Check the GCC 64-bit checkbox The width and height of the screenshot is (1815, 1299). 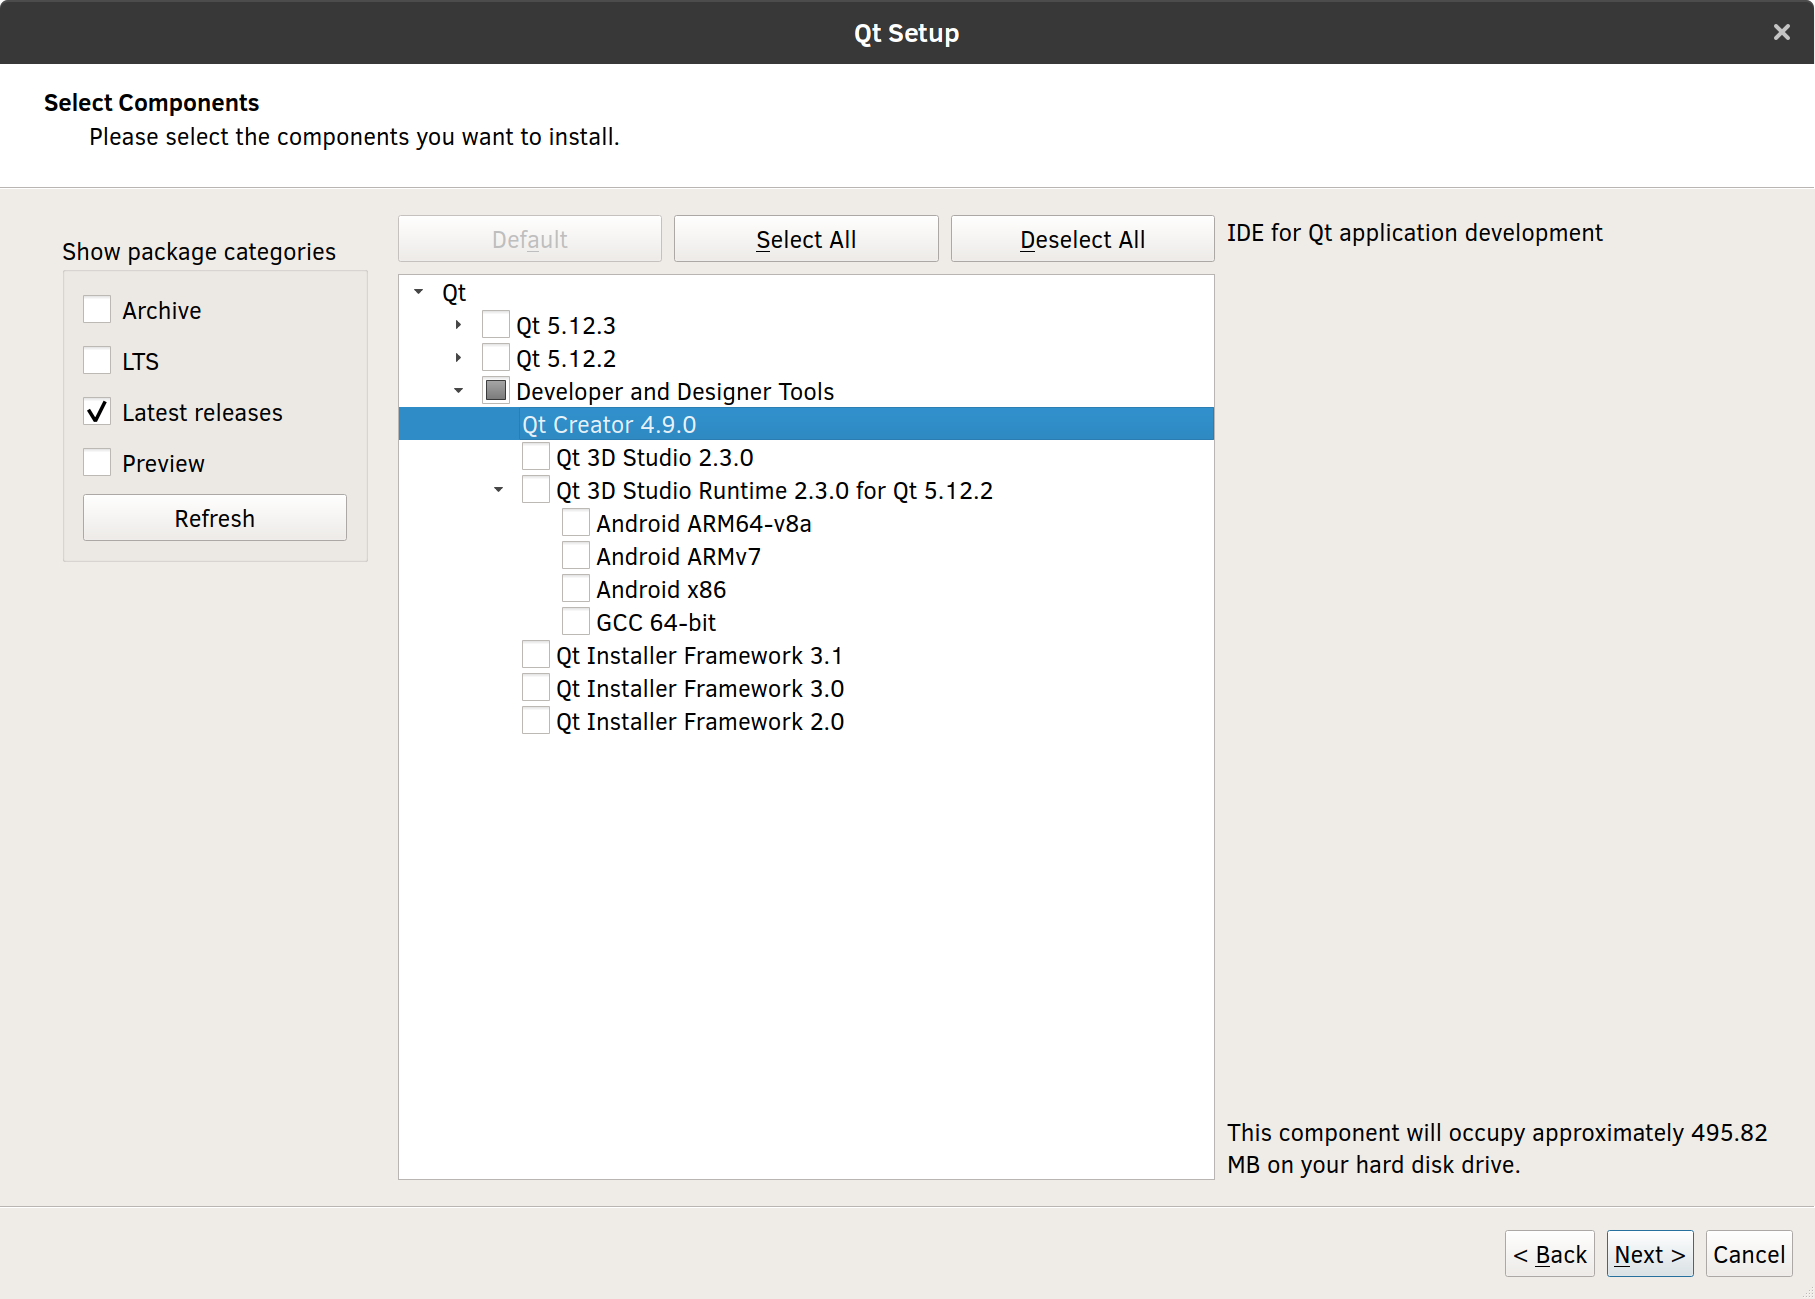[x=576, y=620]
